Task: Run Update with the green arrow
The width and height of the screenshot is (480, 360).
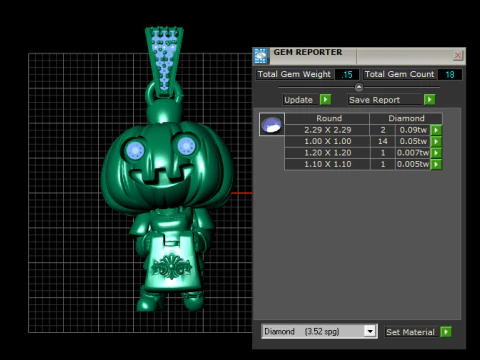Action: pyautogui.click(x=325, y=99)
